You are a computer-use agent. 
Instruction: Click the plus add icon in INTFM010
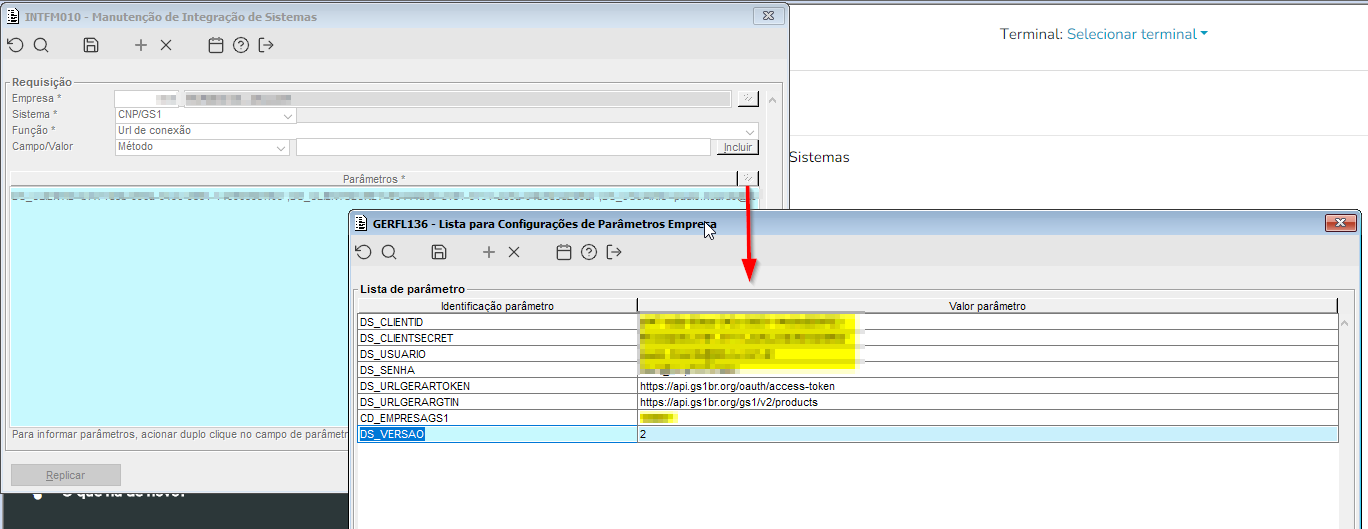coord(141,45)
